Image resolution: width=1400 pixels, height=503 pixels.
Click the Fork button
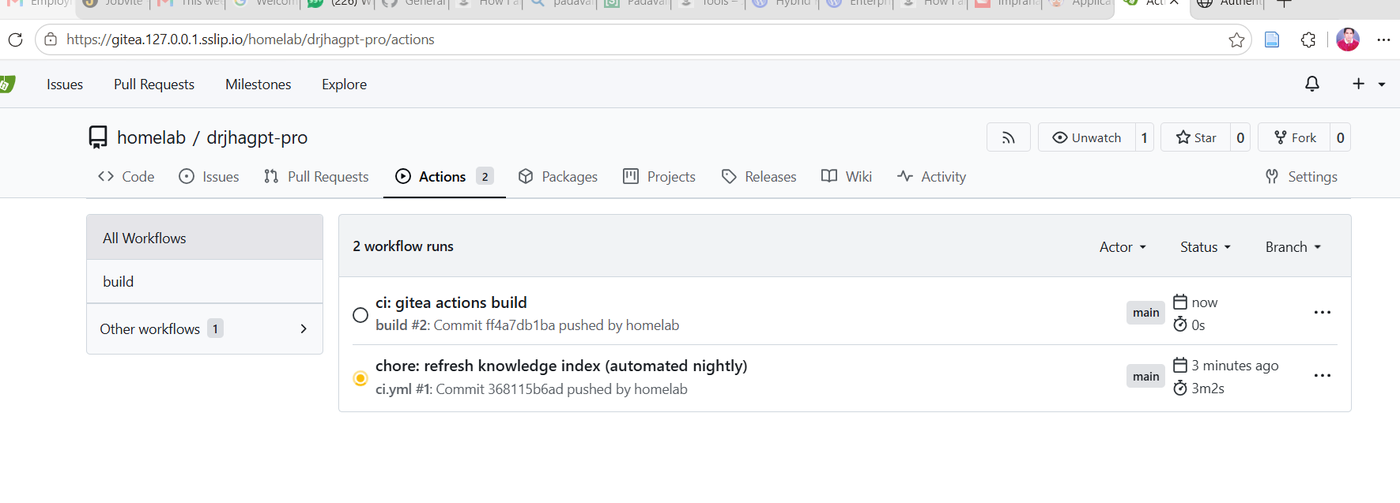(1294, 137)
